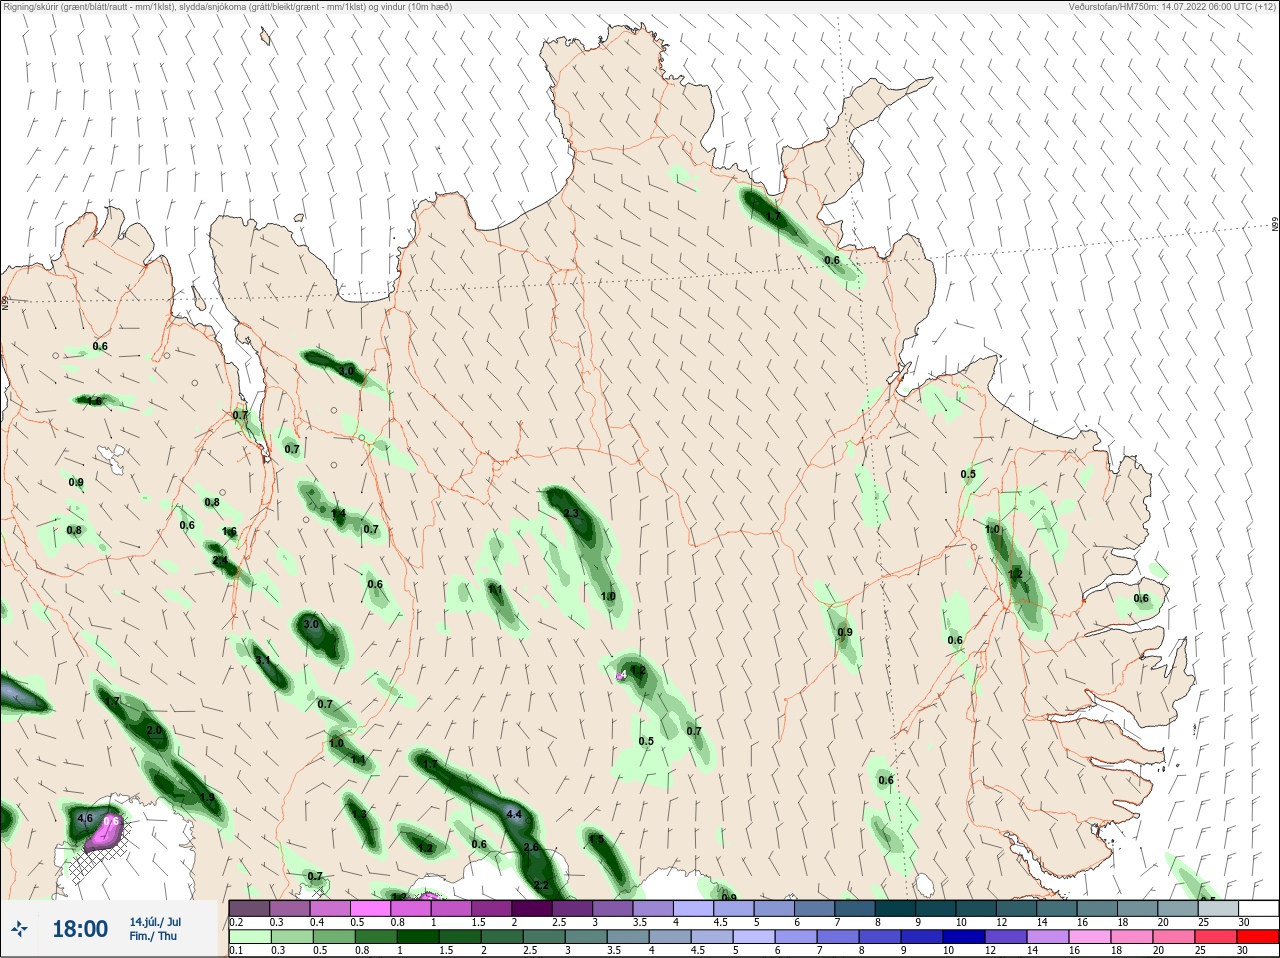1280x958 pixels.
Task: Click the '14.júl./ Jul' date label
Action: pos(155,922)
